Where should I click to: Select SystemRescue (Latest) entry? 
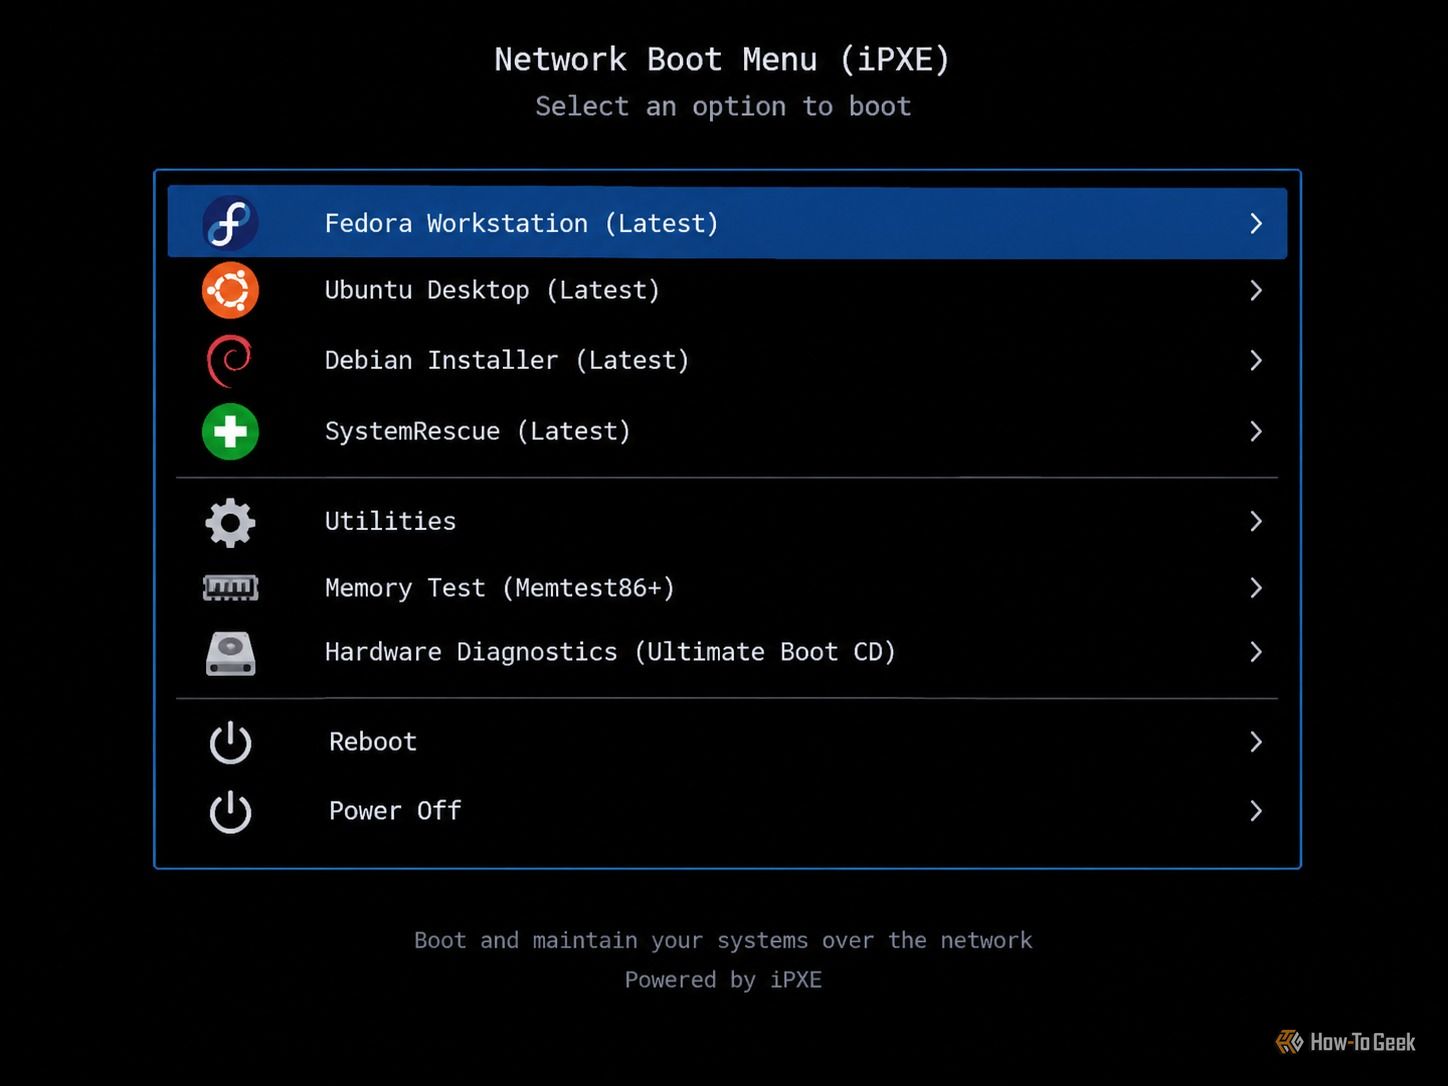point(727,431)
